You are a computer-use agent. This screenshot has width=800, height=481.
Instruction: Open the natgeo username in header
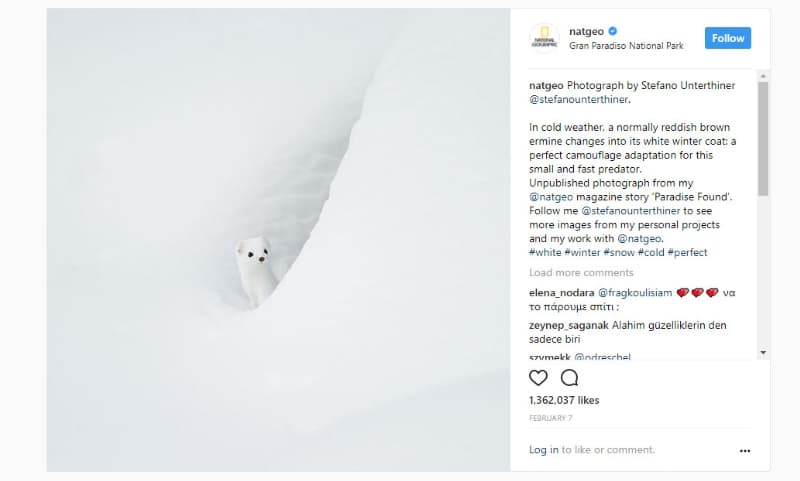(x=586, y=32)
